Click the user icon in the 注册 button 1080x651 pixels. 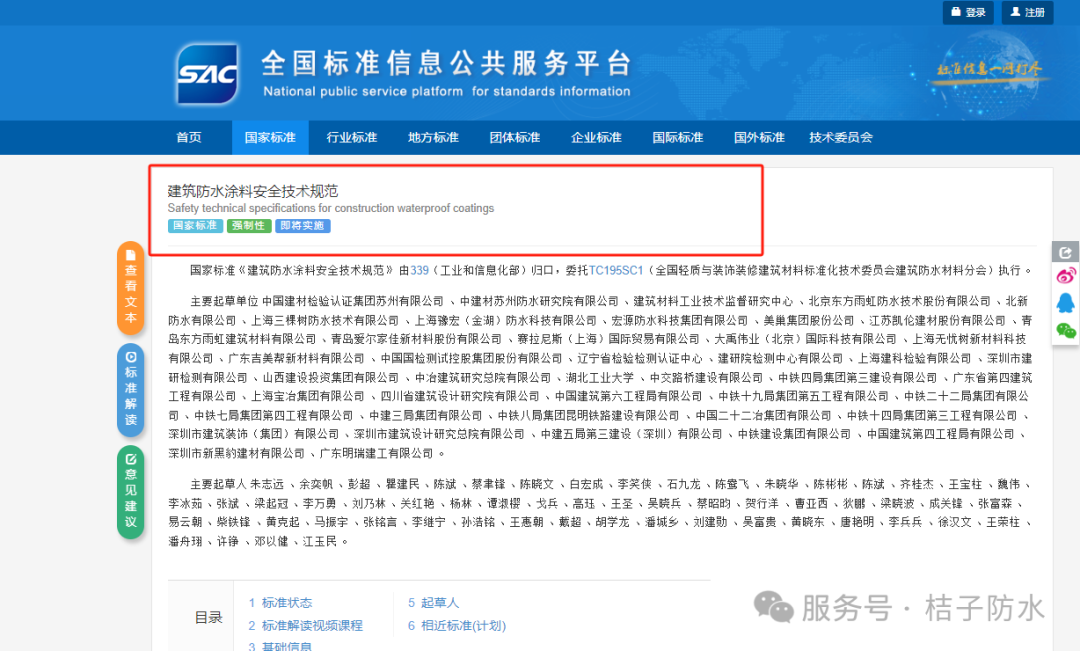point(1014,11)
